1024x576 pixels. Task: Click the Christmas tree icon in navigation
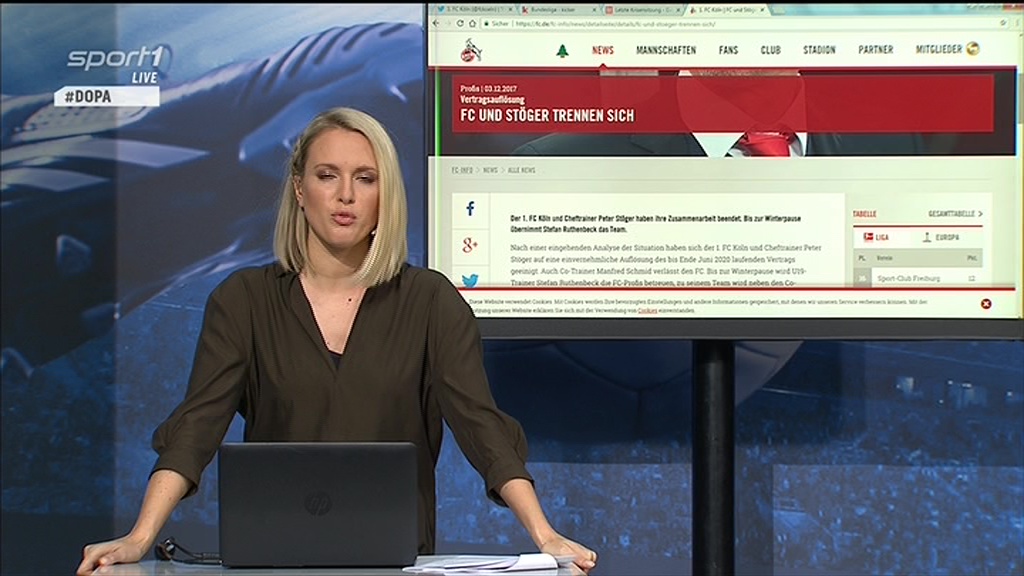(562, 50)
